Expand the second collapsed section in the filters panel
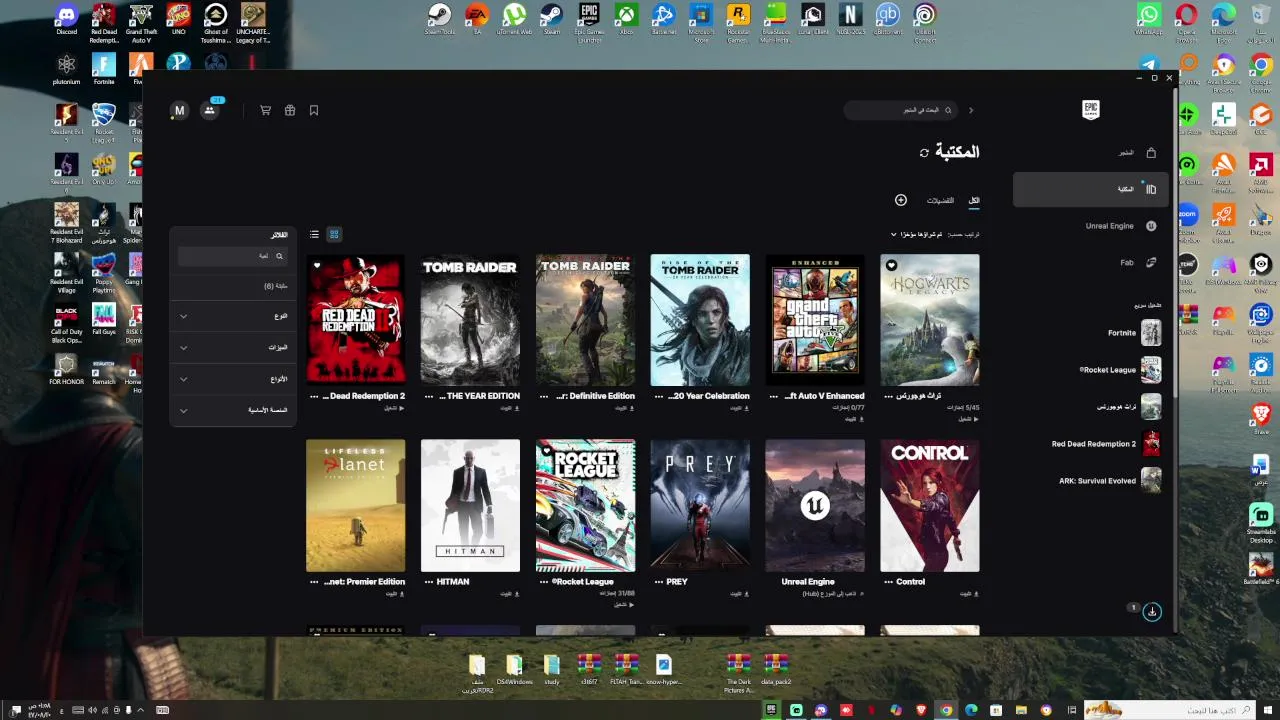The image size is (1280, 720). click(x=233, y=347)
